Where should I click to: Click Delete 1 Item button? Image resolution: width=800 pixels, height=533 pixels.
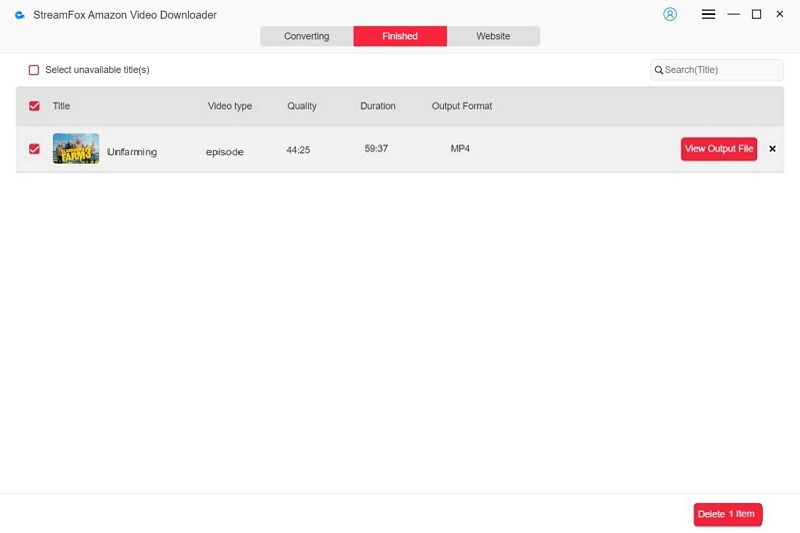pos(728,514)
